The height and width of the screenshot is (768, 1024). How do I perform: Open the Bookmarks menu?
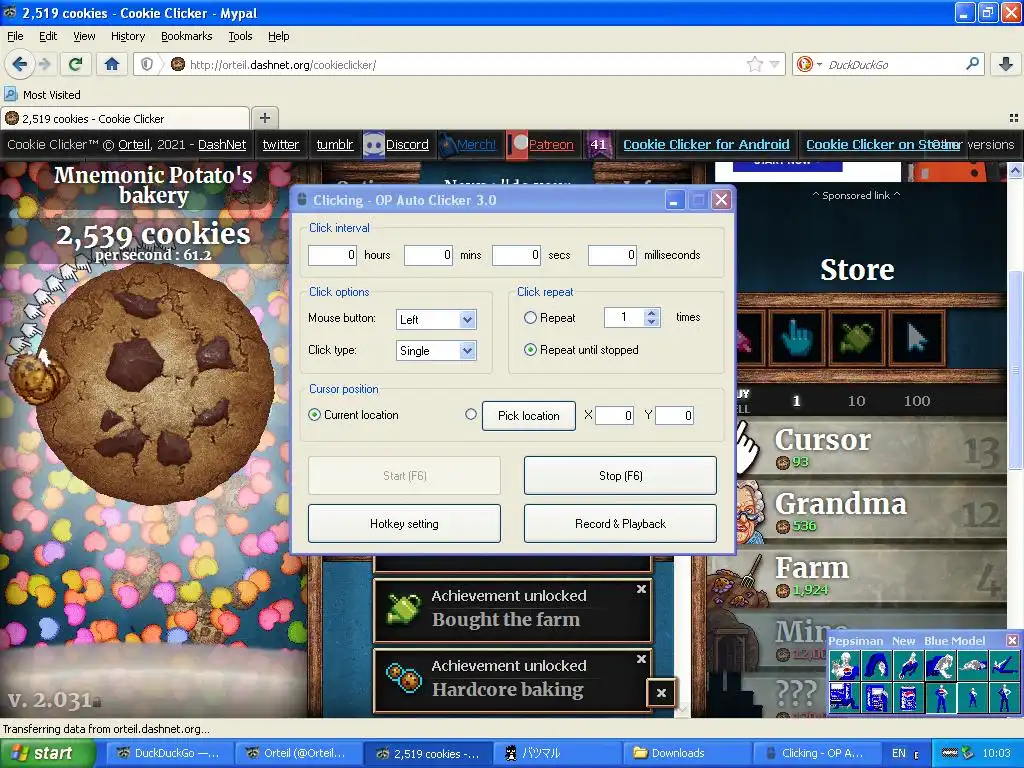(x=186, y=36)
